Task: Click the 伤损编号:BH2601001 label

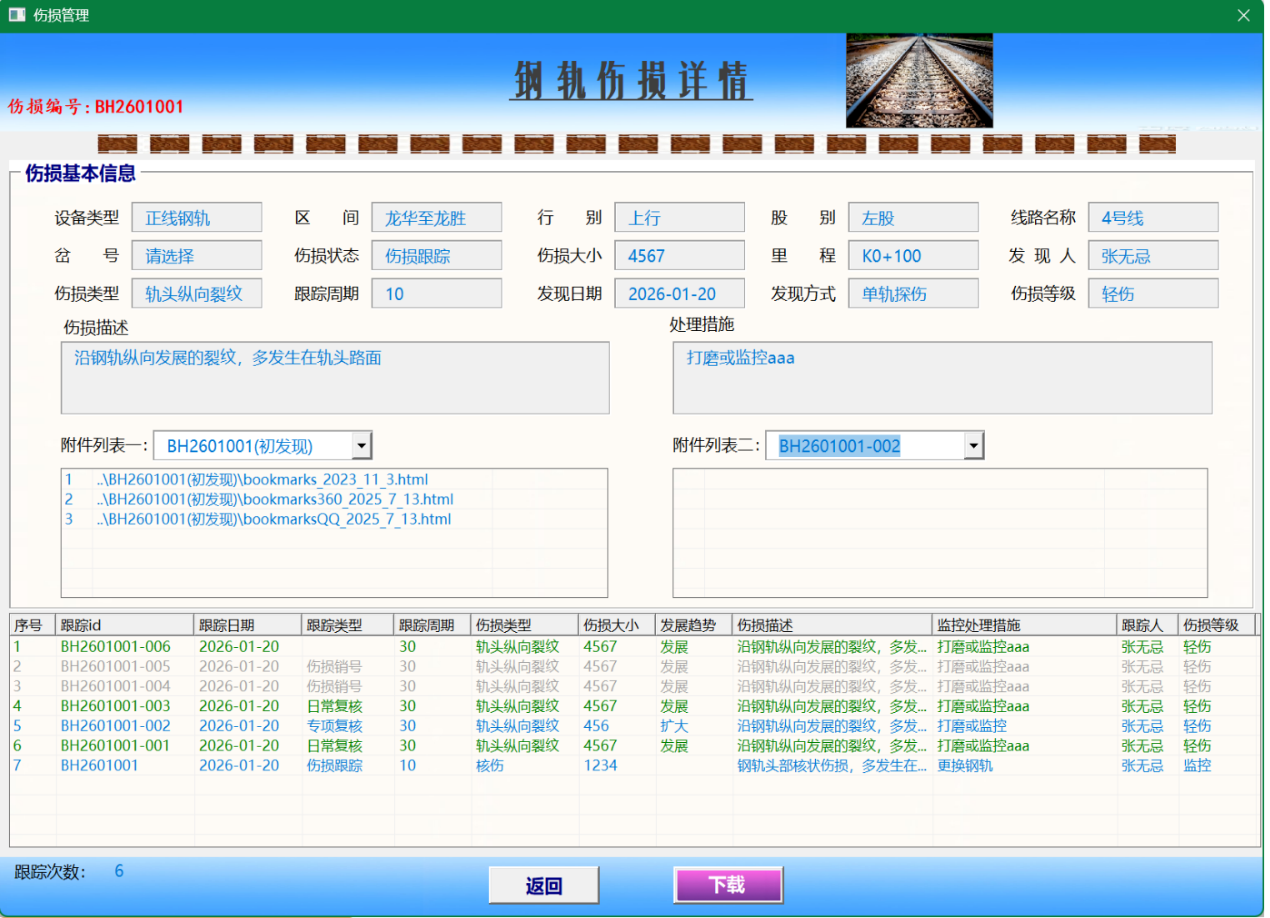Action: pos(96,107)
